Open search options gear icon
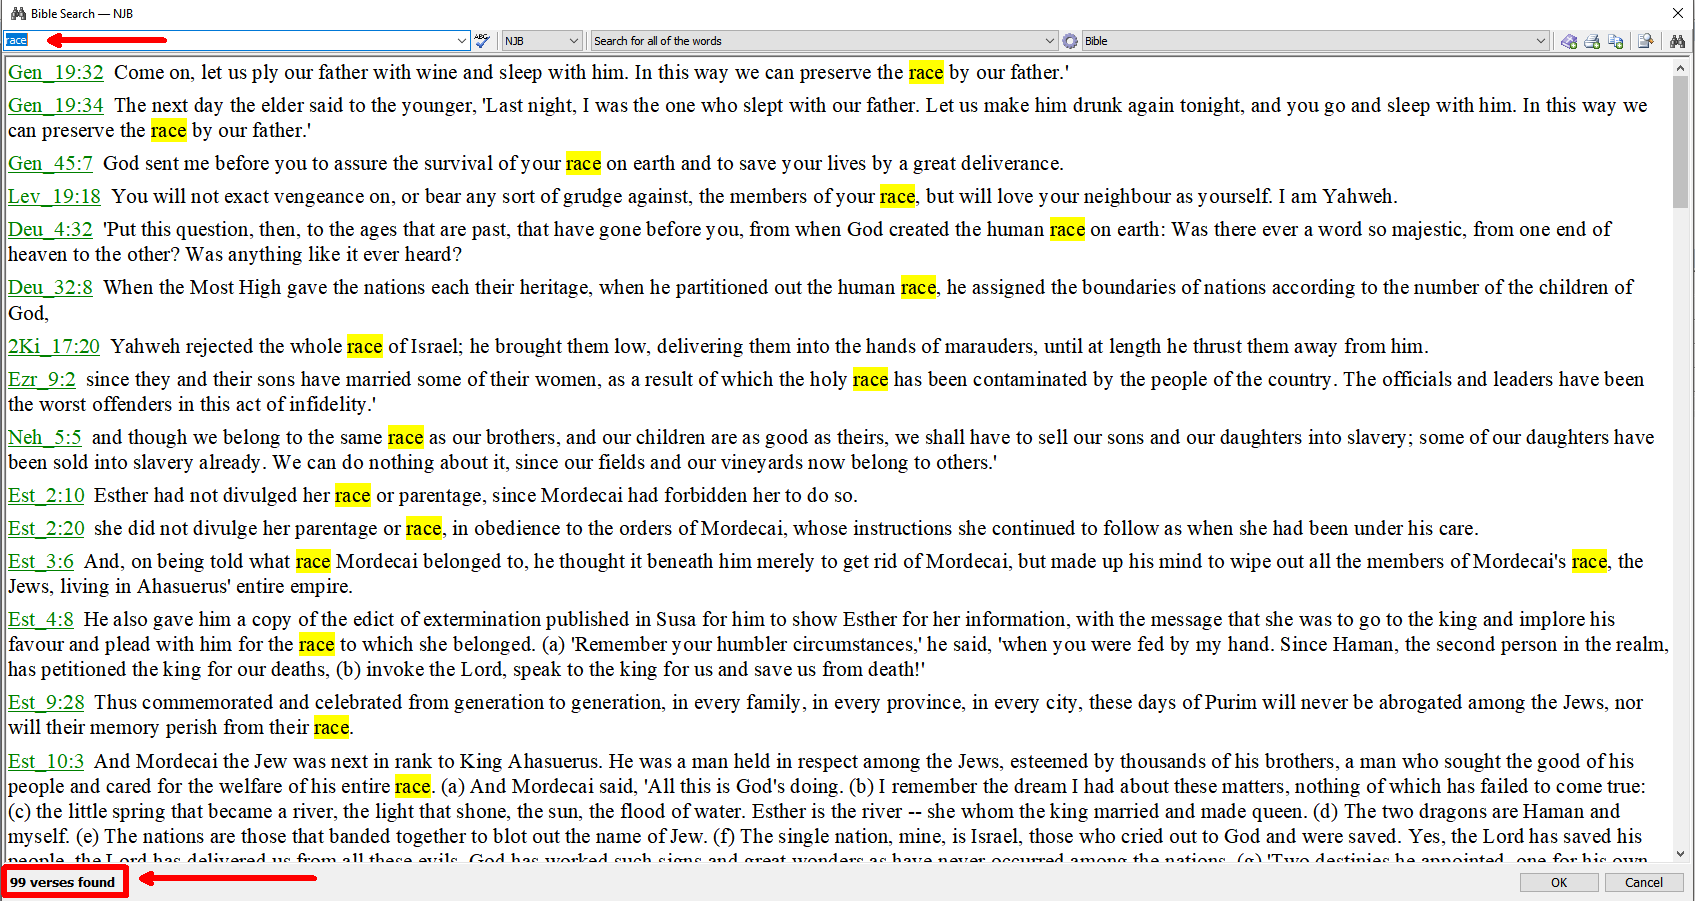Viewport: 1695px width, 901px height. click(1070, 41)
